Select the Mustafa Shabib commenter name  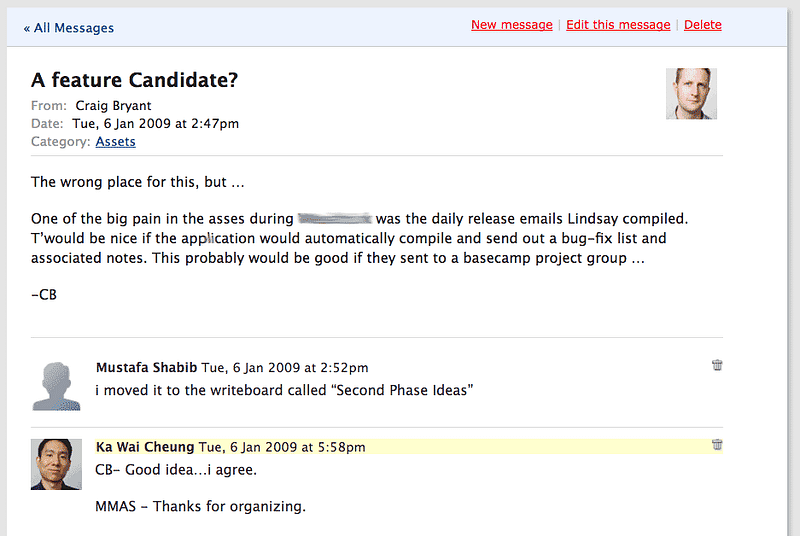click(x=146, y=367)
